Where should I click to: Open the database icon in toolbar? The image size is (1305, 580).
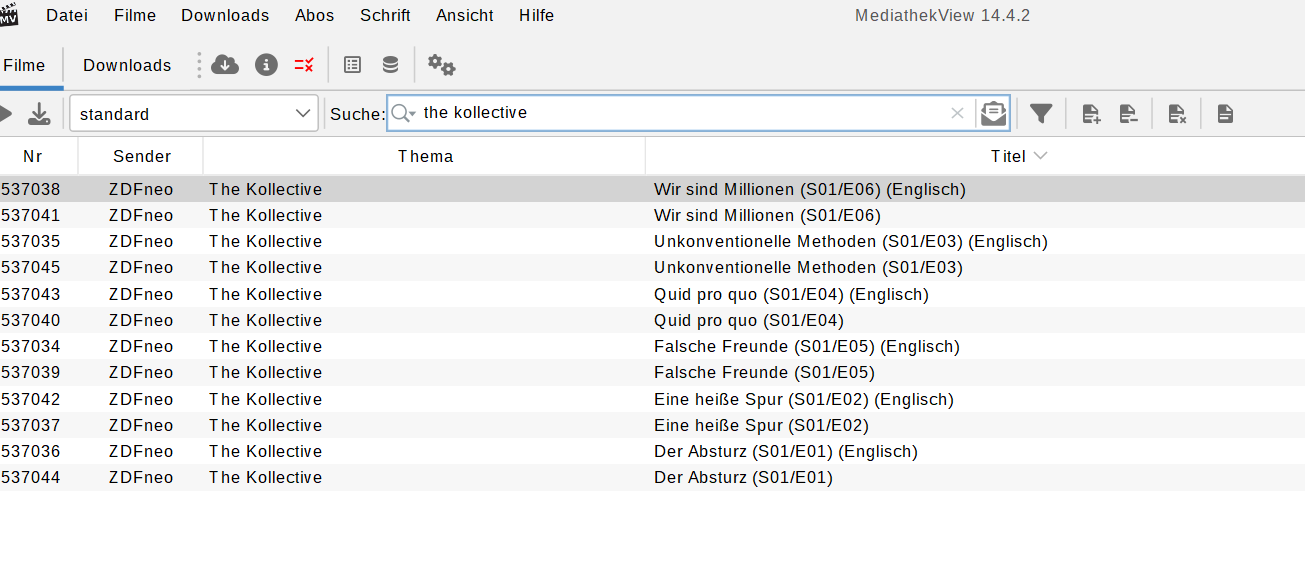[x=390, y=65]
